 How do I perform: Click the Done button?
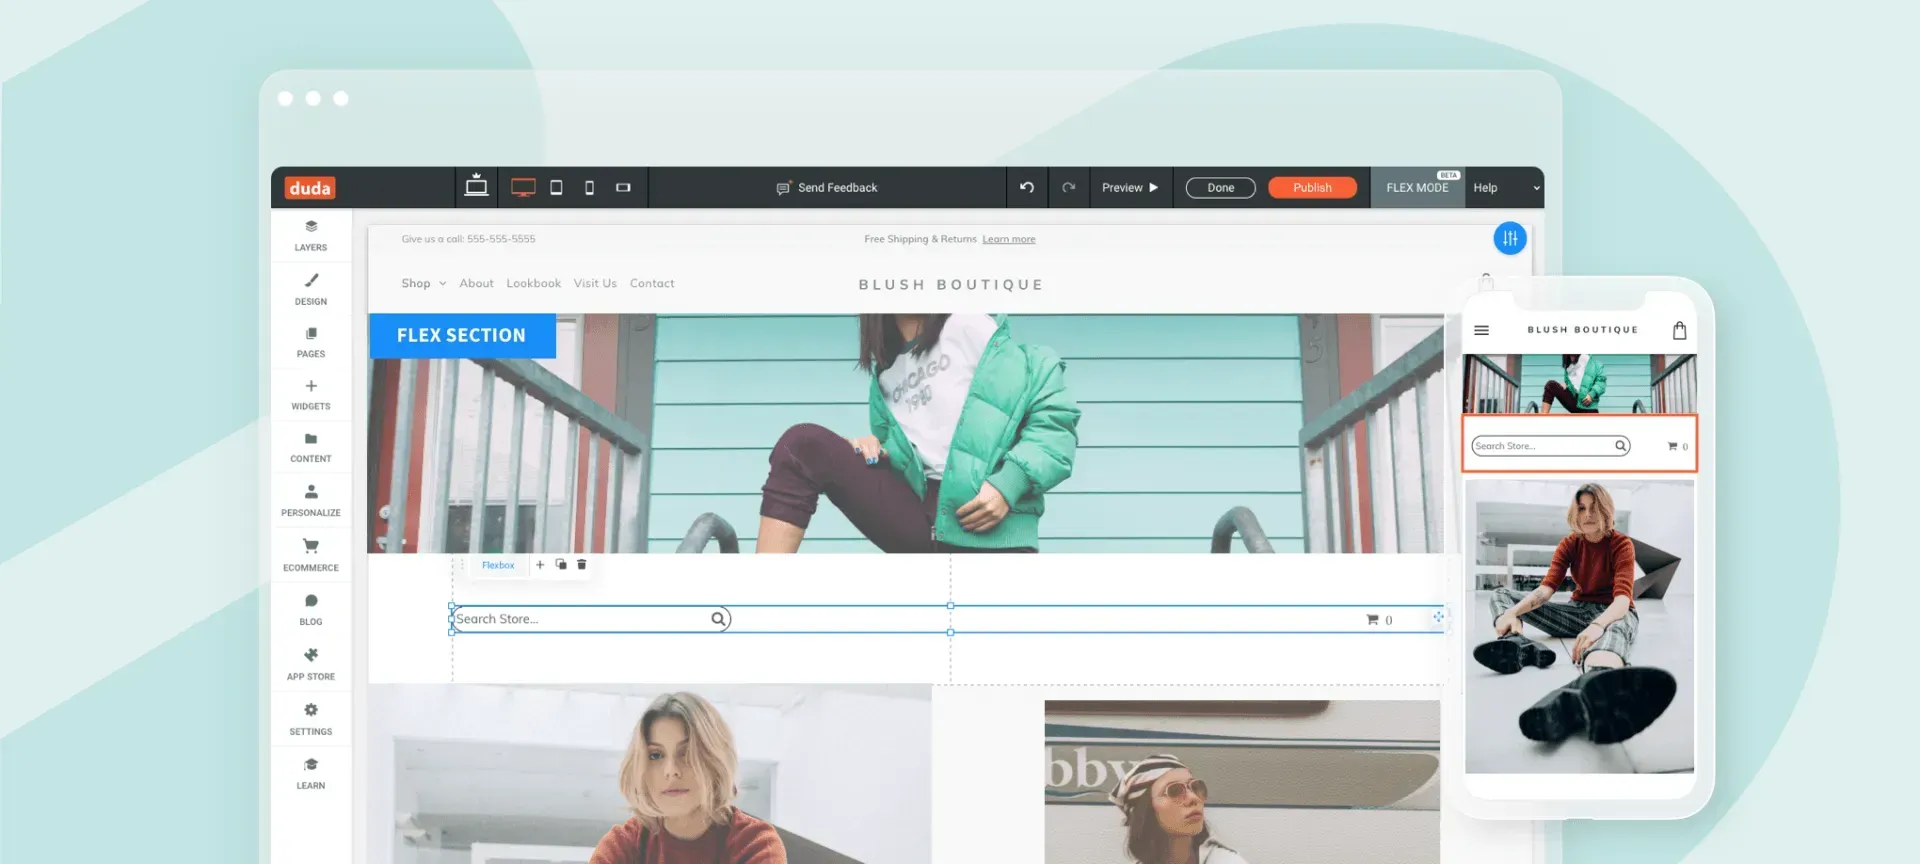[x=1221, y=188]
